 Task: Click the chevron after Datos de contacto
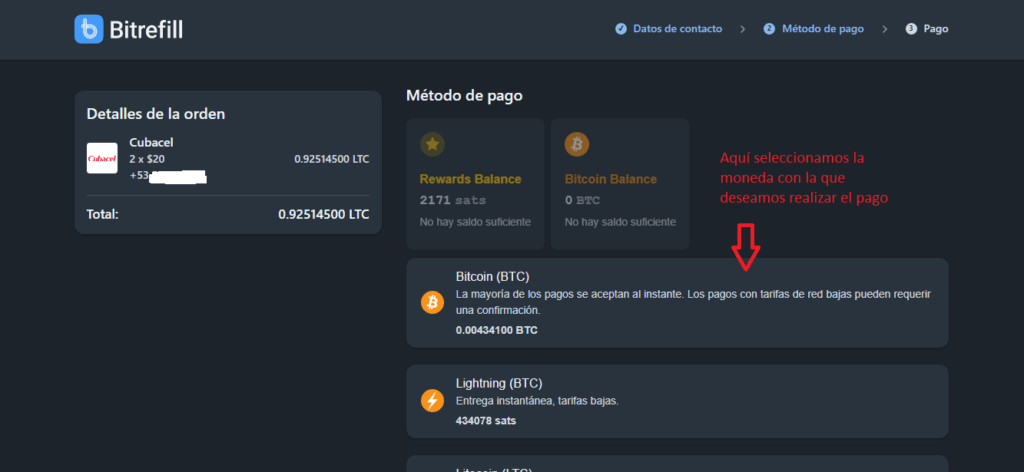743,29
